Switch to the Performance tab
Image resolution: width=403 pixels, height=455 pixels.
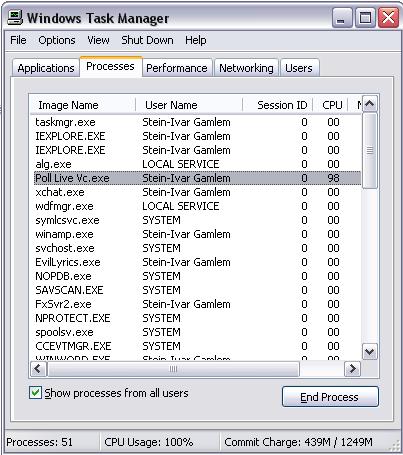coord(177,68)
